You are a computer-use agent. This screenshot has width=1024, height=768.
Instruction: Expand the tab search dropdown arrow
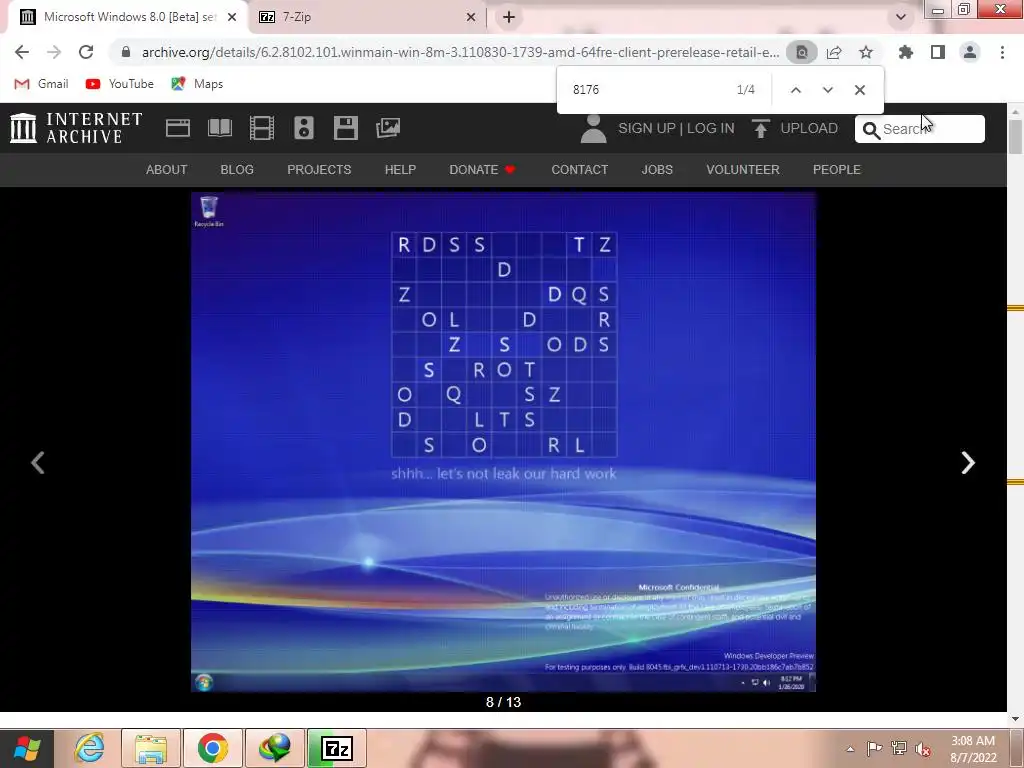pyautogui.click(x=901, y=17)
